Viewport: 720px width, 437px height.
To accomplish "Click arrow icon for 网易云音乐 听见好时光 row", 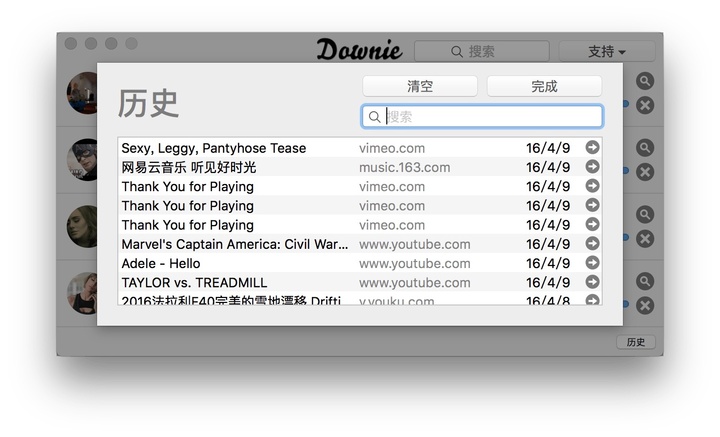I will (x=592, y=167).
